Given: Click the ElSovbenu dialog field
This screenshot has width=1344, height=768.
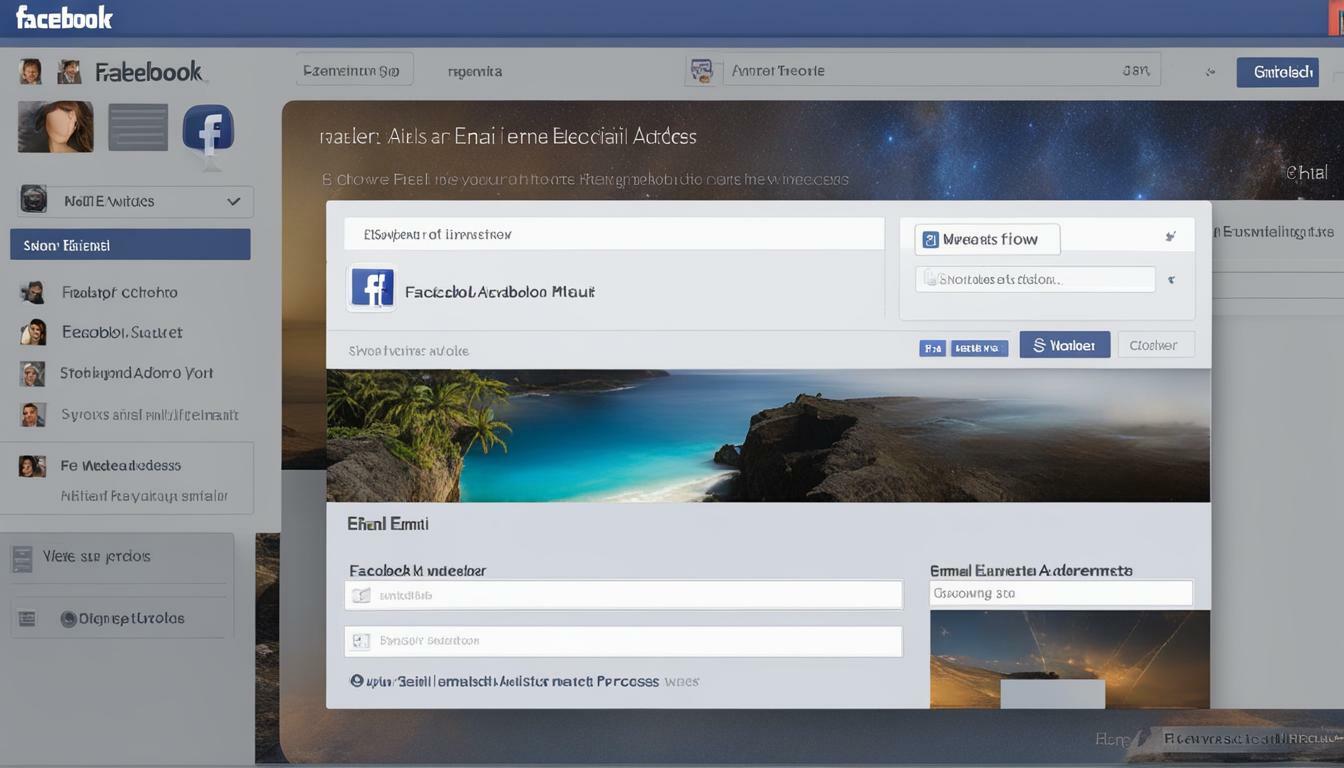Looking at the screenshot, I should tap(614, 234).
